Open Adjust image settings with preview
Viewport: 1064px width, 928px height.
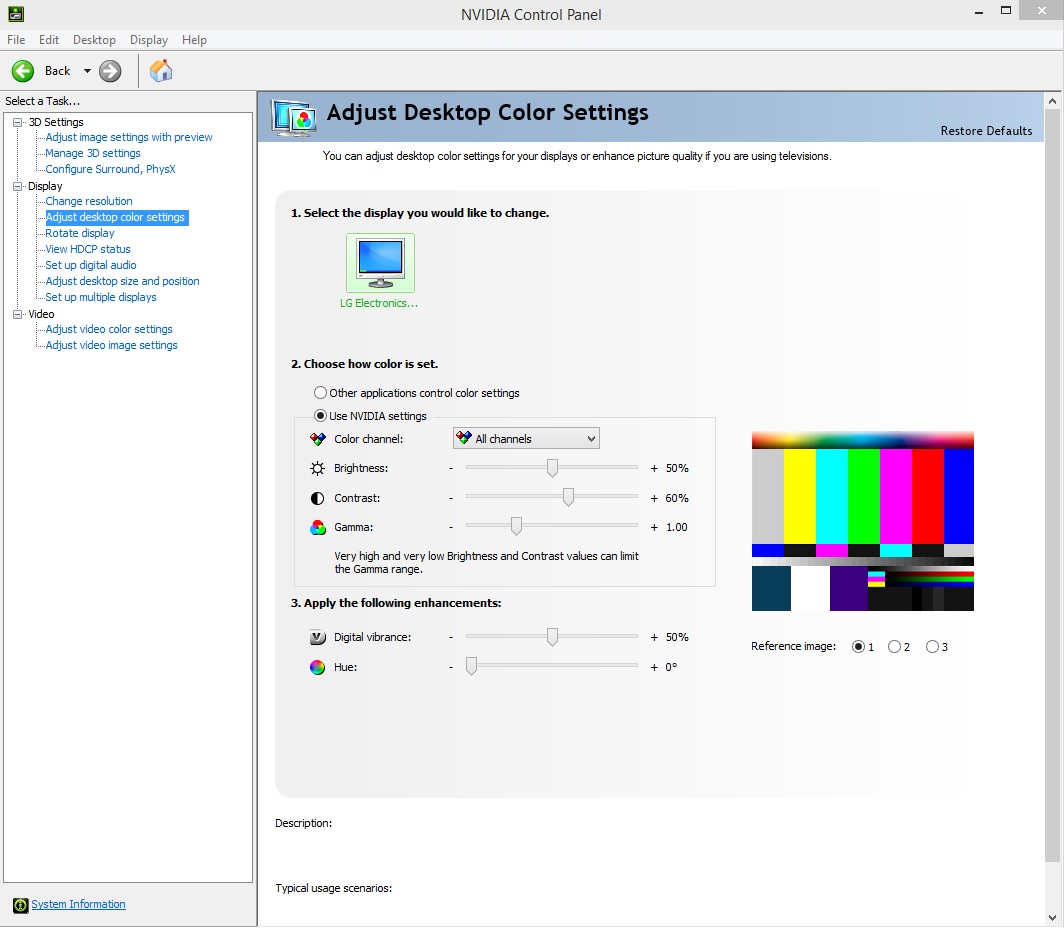129,137
